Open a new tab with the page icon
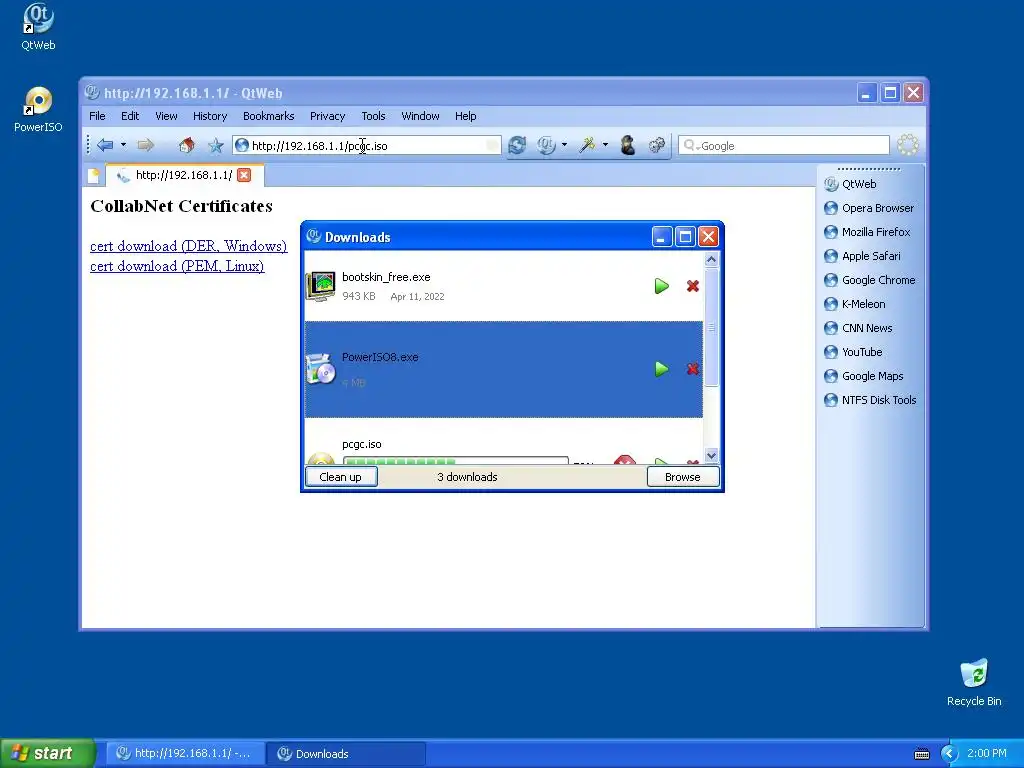Image resolution: width=1024 pixels, height=768 pixels. point(94,175)
